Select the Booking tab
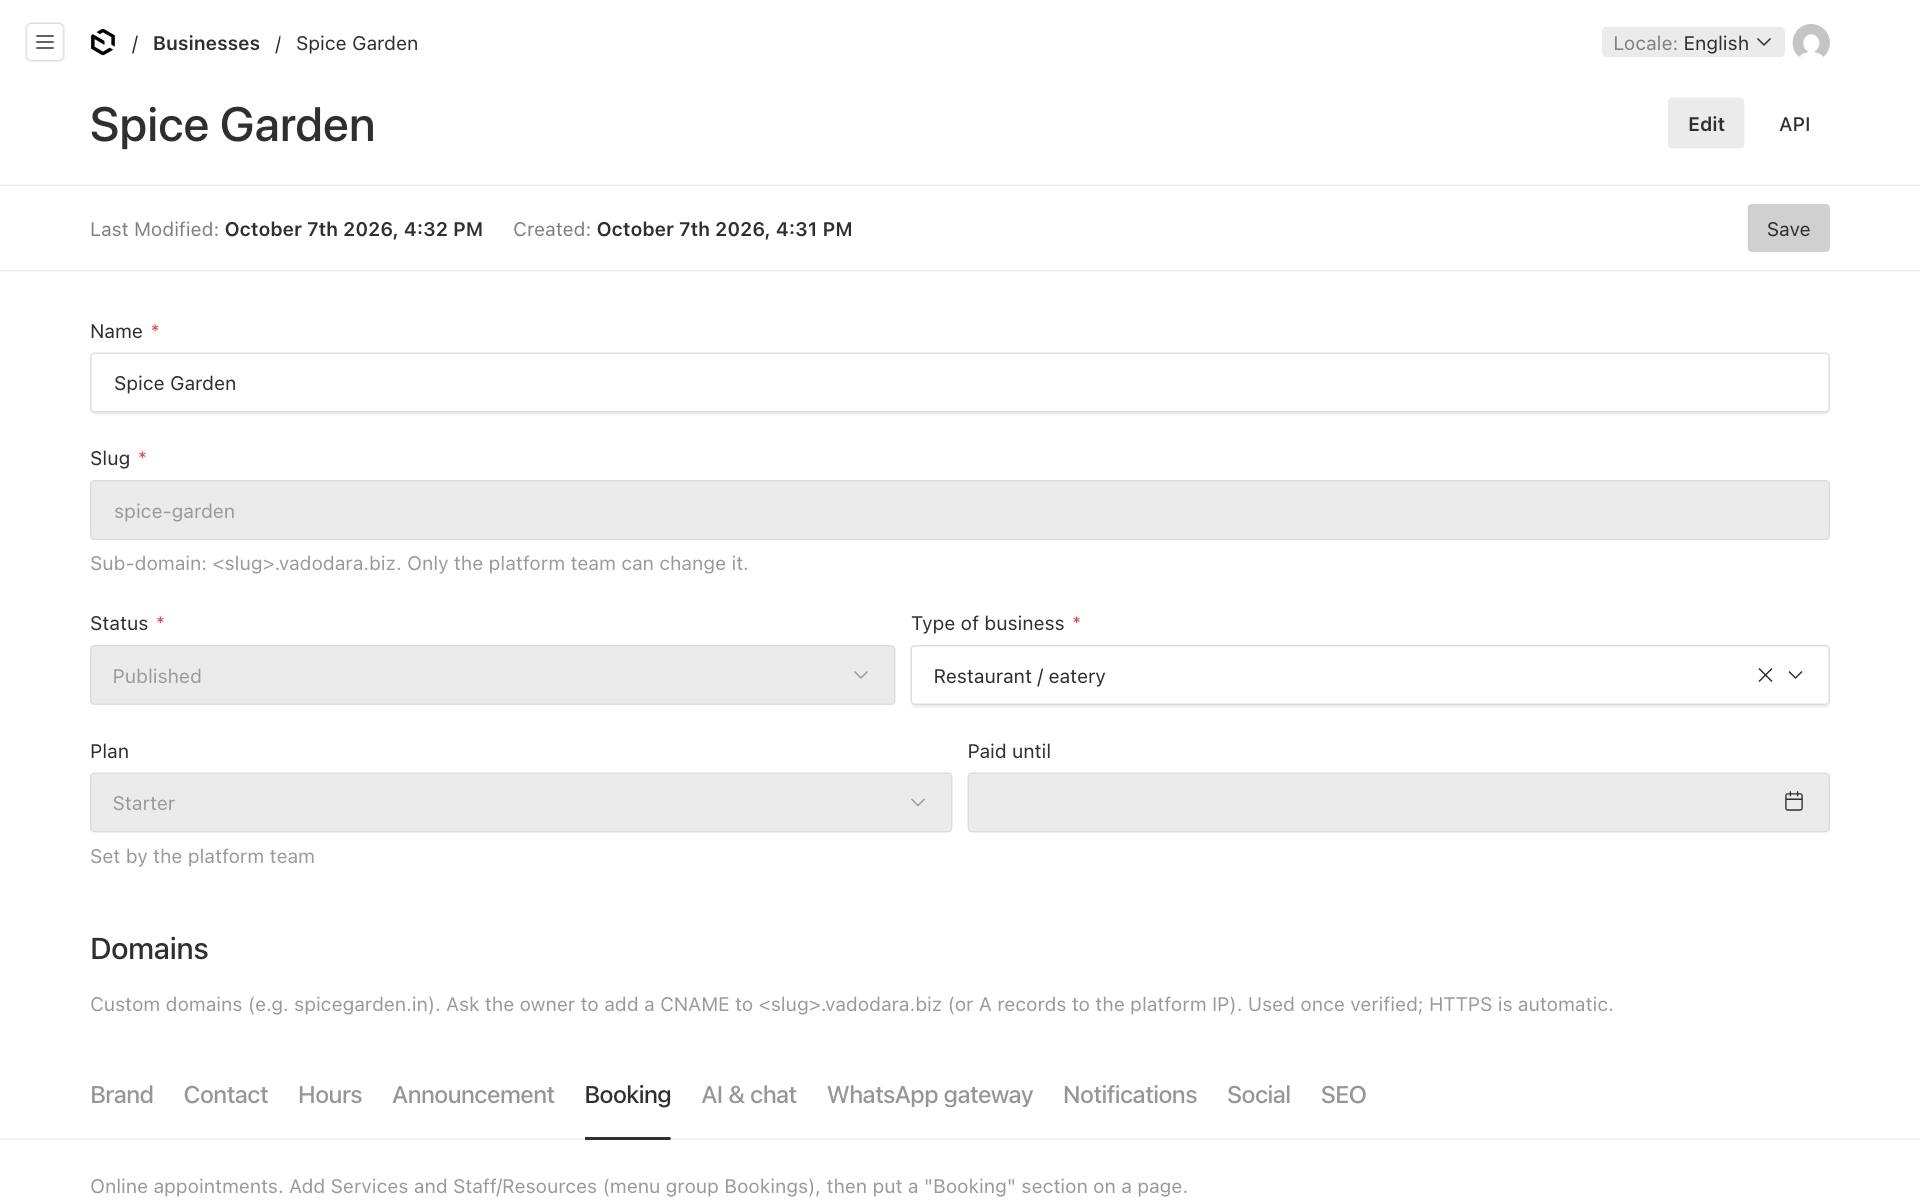 click(x=628, y=1095)
